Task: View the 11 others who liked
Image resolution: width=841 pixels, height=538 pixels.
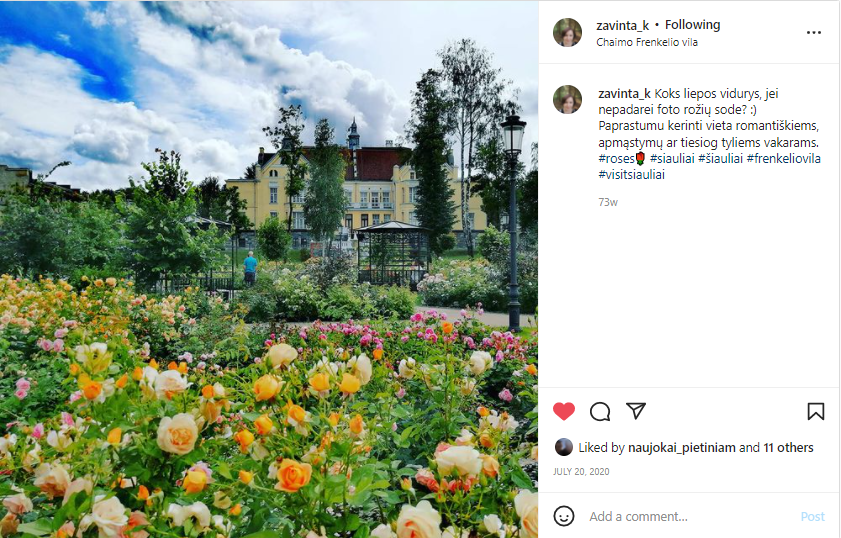Action: point(788,447)
